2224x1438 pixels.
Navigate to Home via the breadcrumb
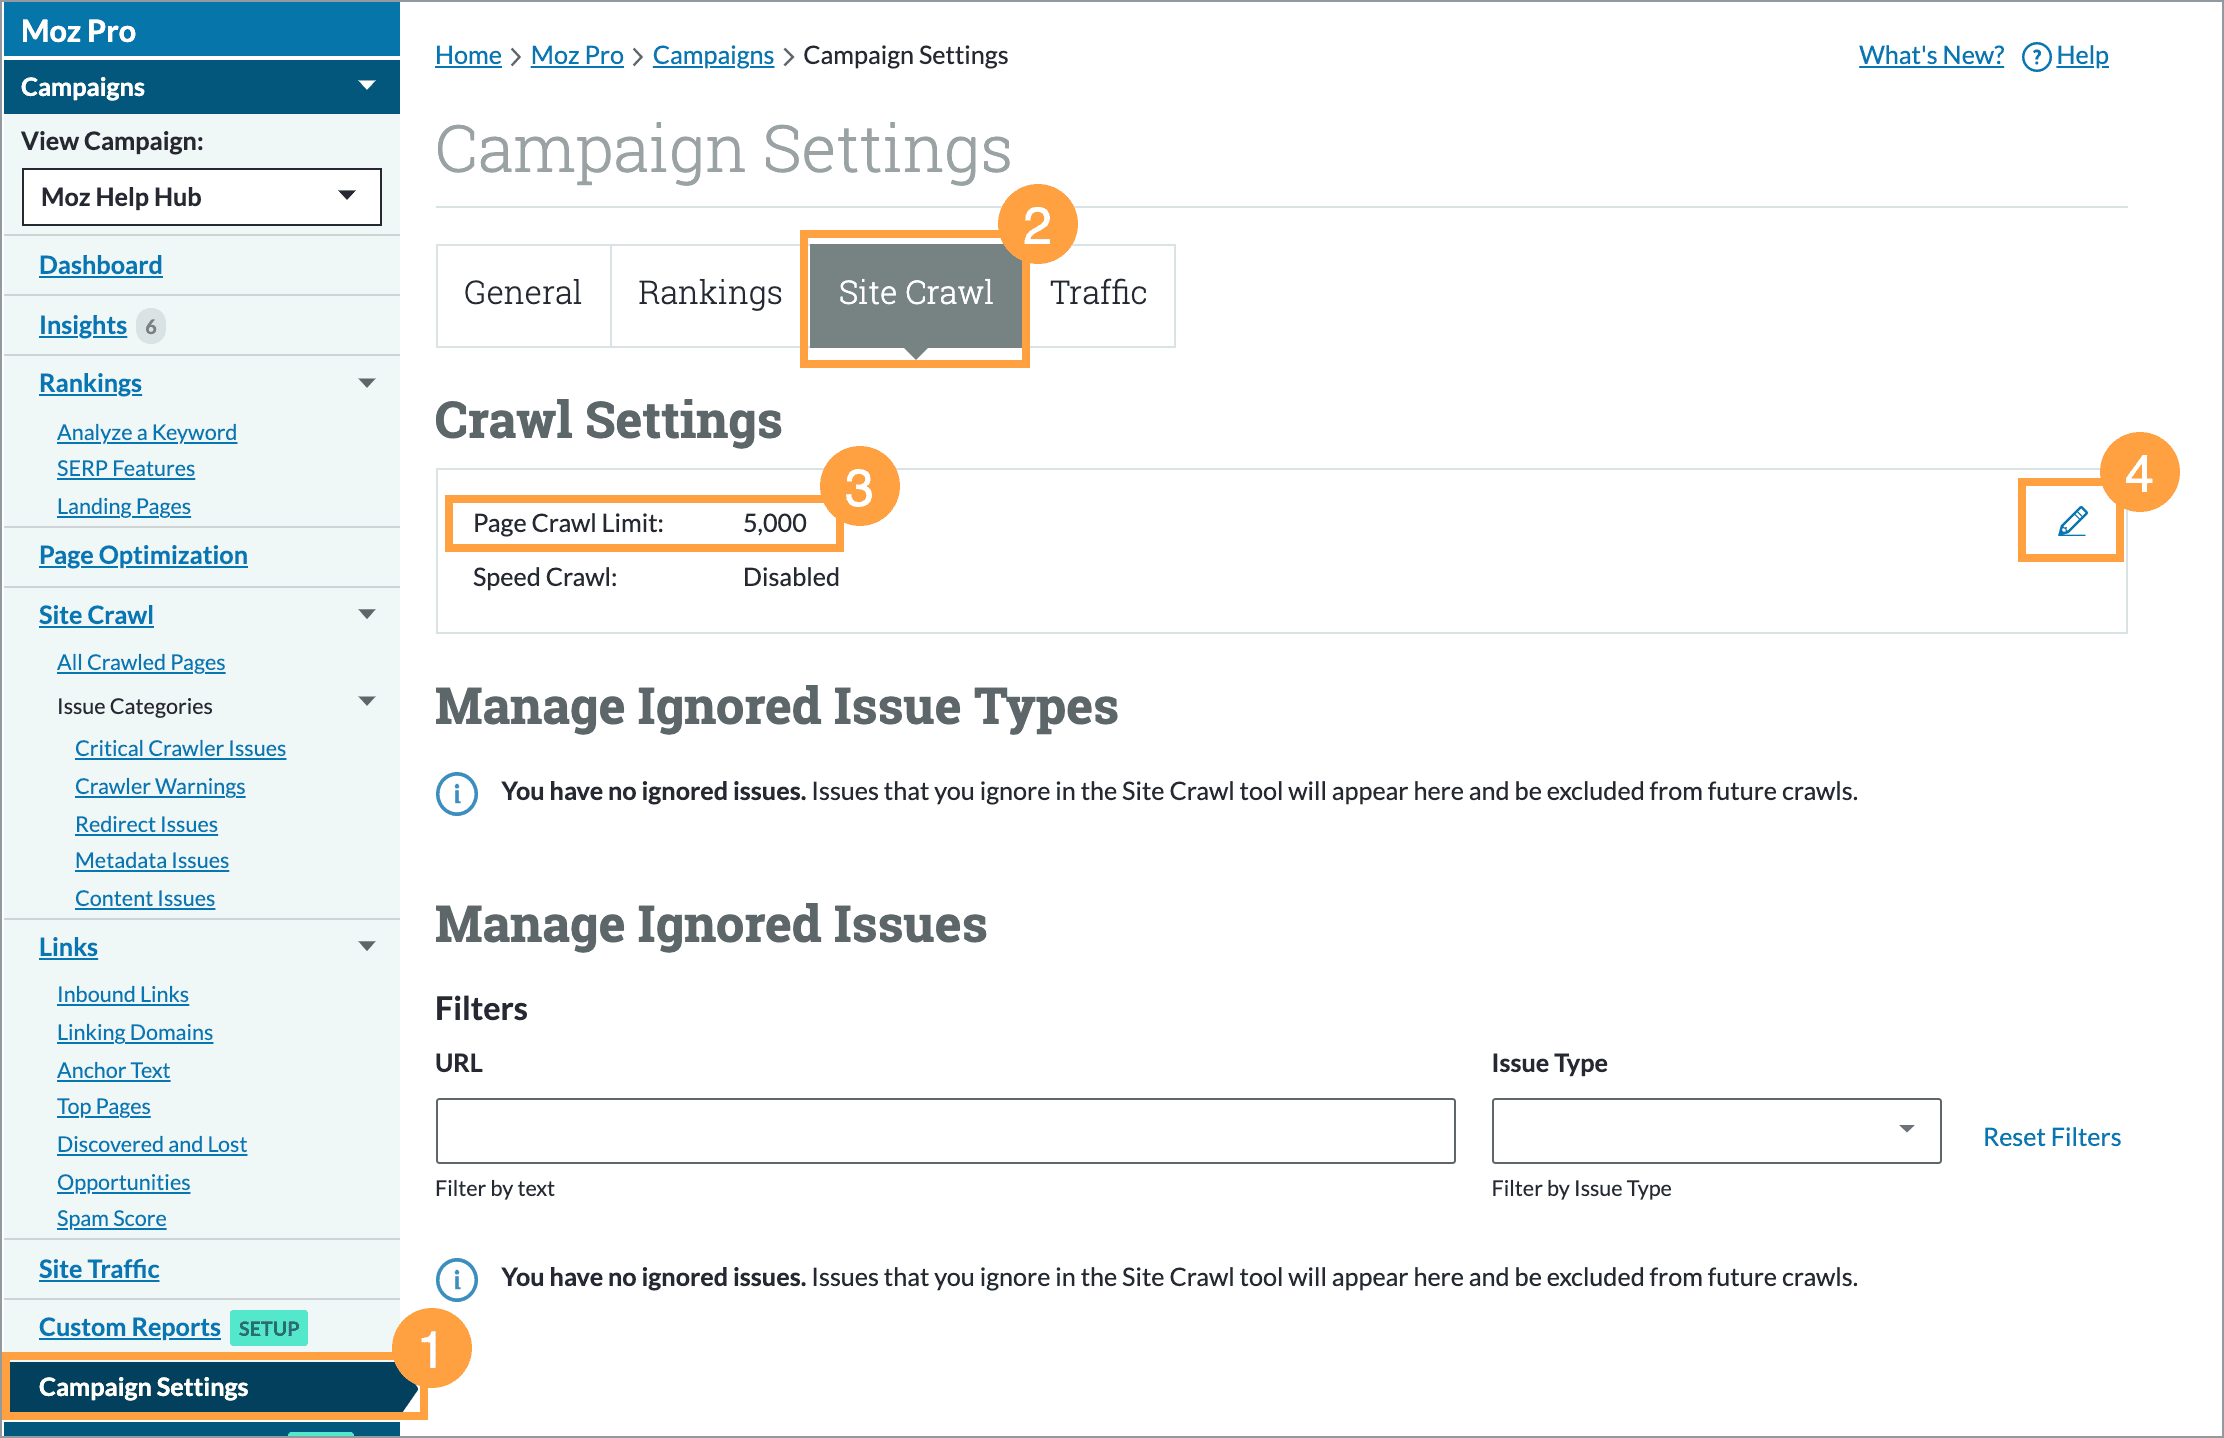[468, 56]
